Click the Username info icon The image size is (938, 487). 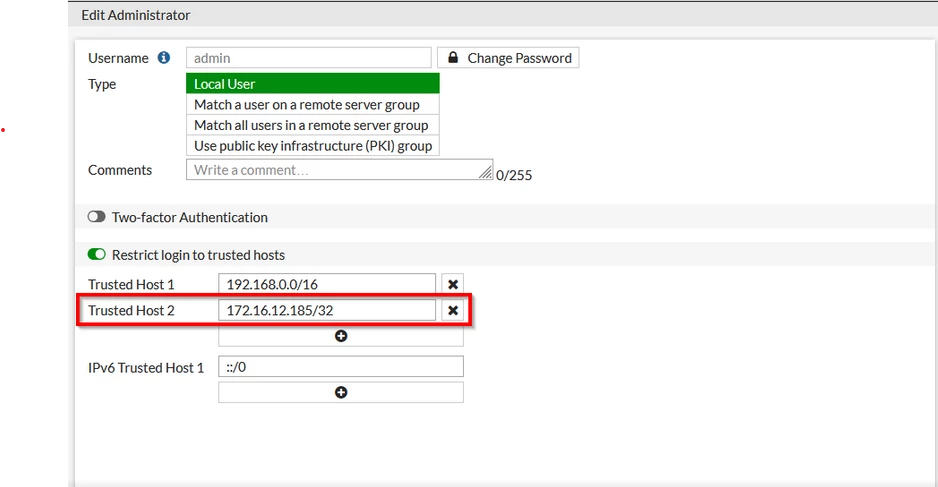[x=164, y=57]
